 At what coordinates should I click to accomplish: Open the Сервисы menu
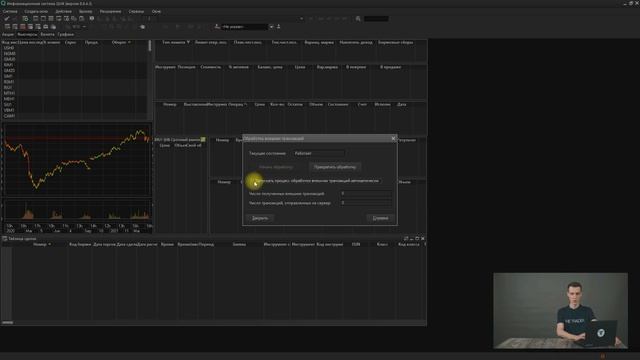[136, 11]
